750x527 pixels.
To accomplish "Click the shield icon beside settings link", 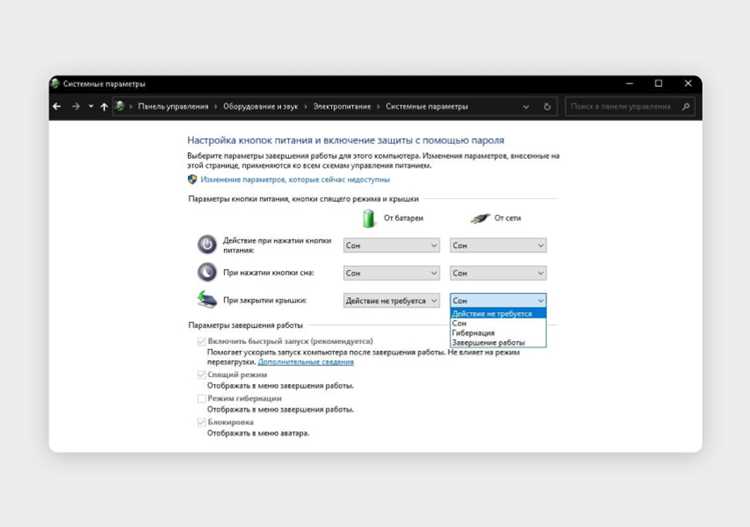I will coord(192,179).
